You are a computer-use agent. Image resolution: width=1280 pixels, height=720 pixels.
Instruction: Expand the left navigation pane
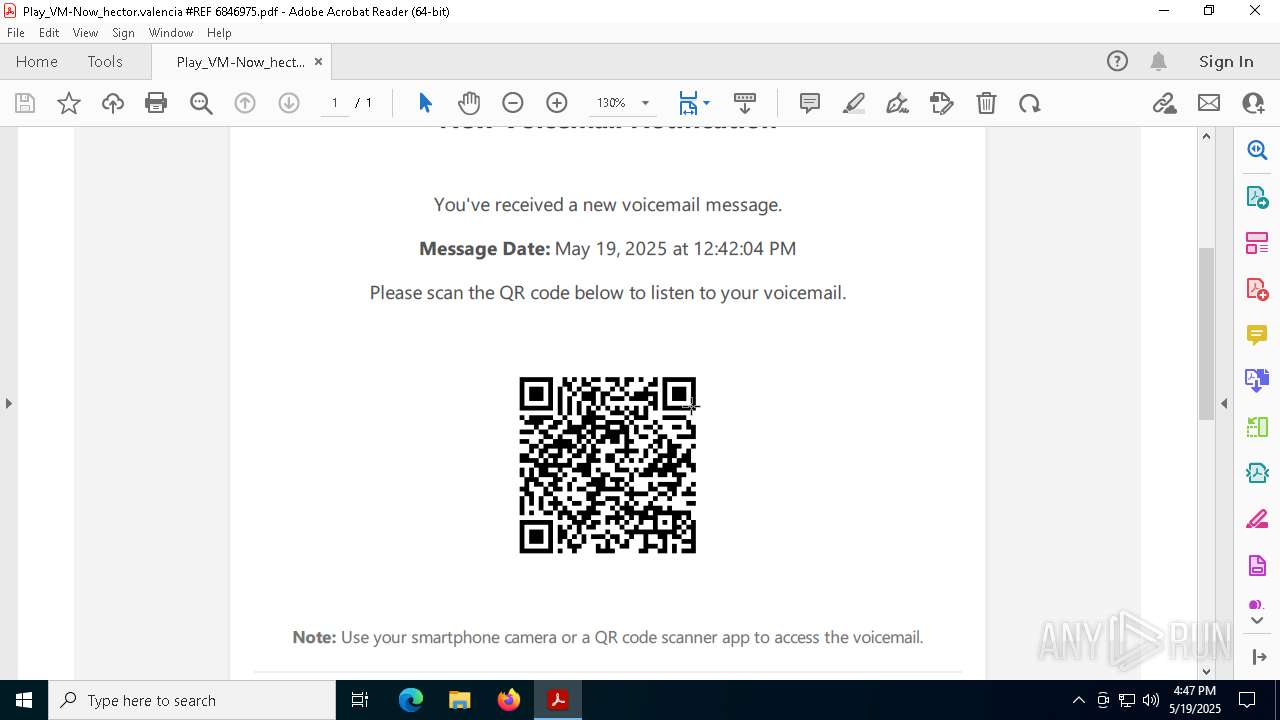(9, 403)
